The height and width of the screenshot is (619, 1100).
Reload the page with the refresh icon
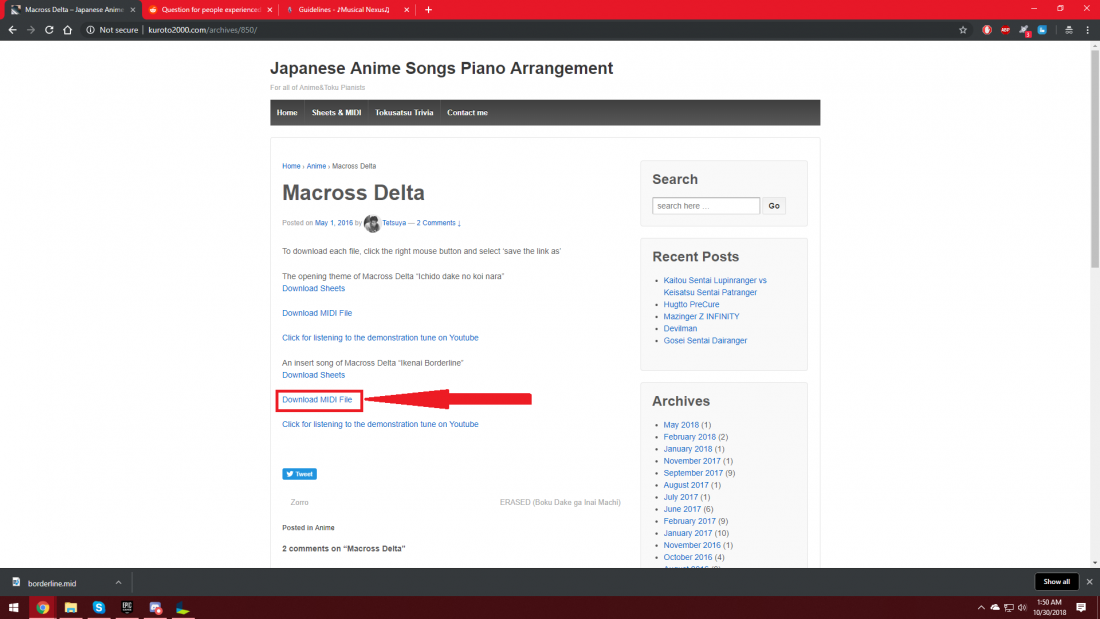(x=48, y=30)
